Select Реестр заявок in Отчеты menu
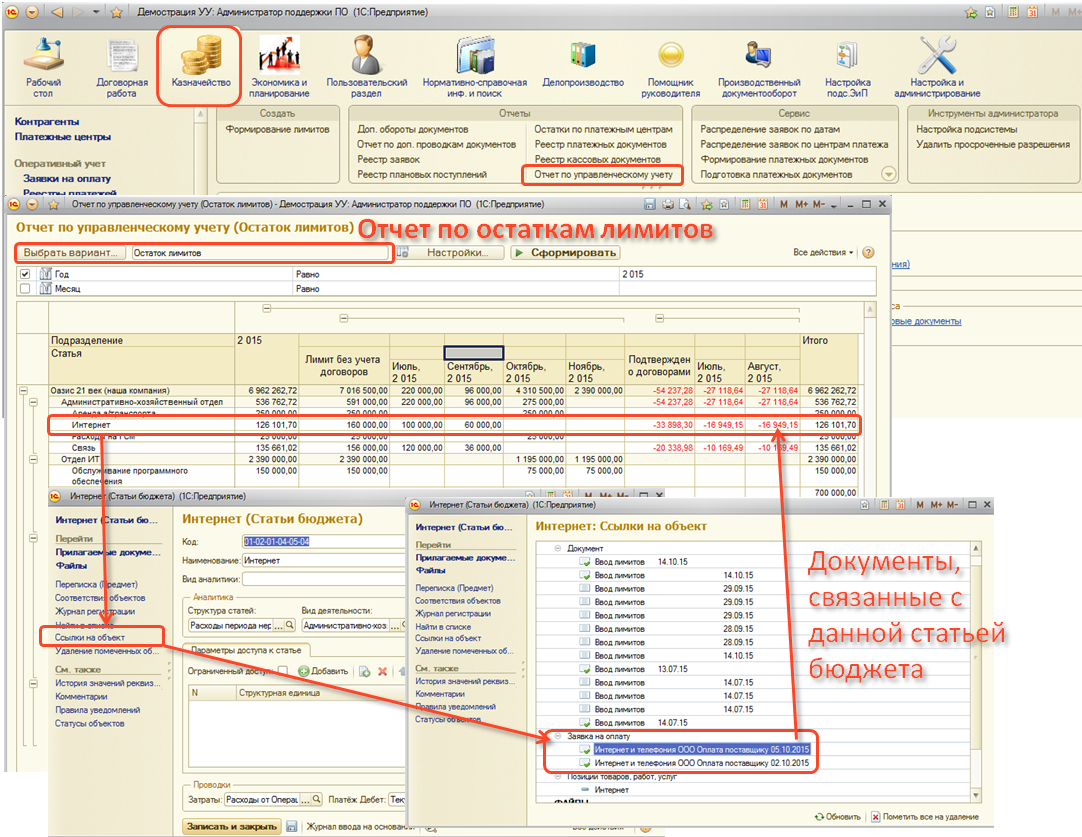 click(x=389, y=159)
